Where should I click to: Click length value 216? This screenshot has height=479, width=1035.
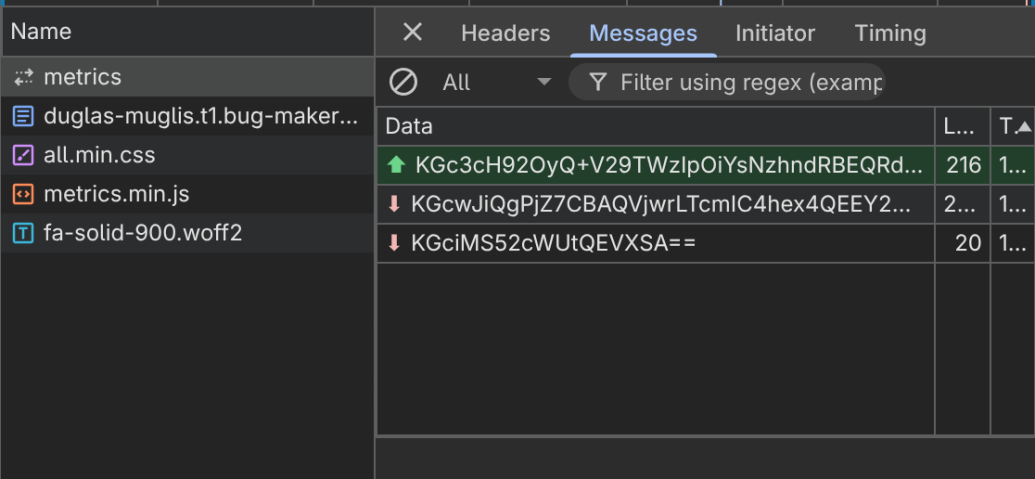[x=963, y=165]
